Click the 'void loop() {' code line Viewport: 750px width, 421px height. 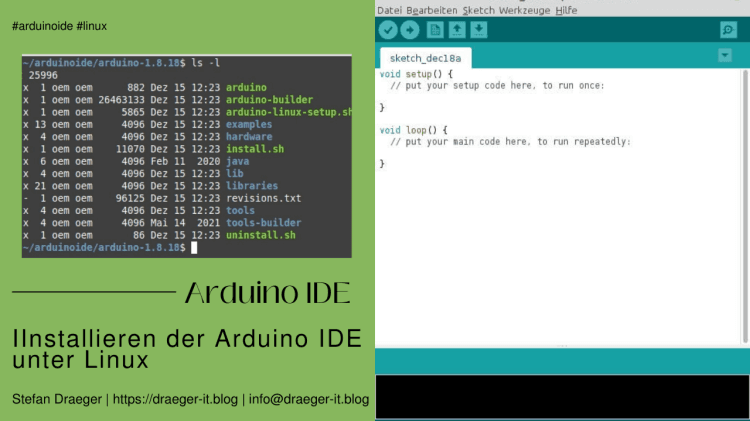click(x=413, y=130)
